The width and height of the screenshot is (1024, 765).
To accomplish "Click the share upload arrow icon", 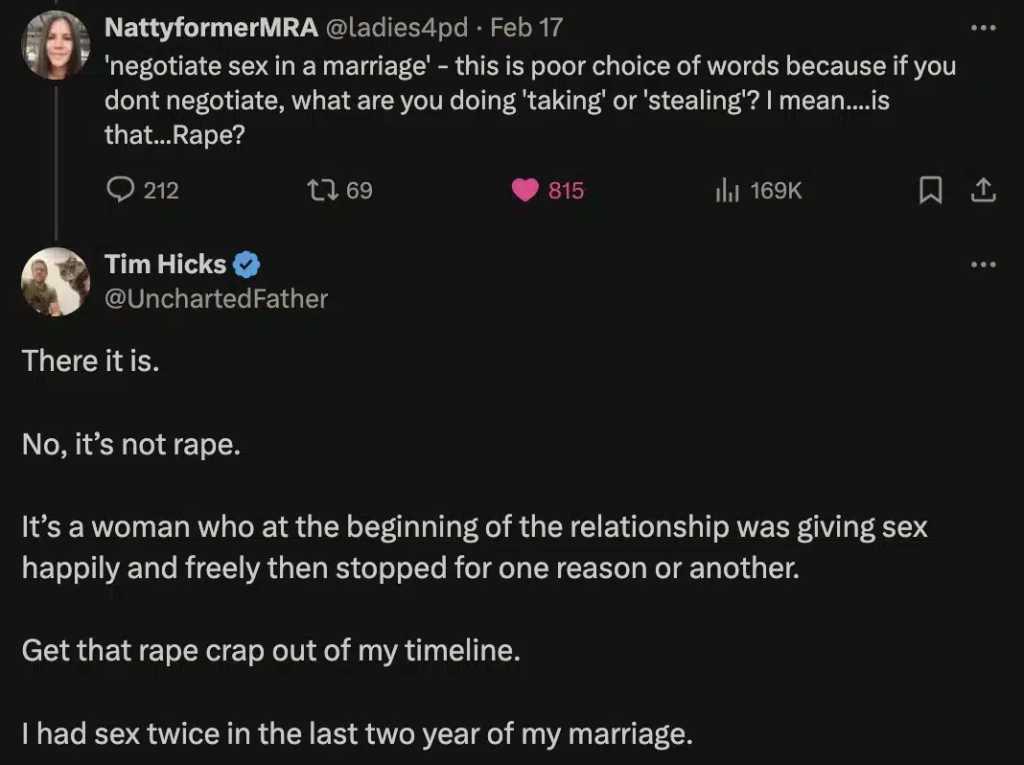I will pyautogui.click(x=983, y=189).
